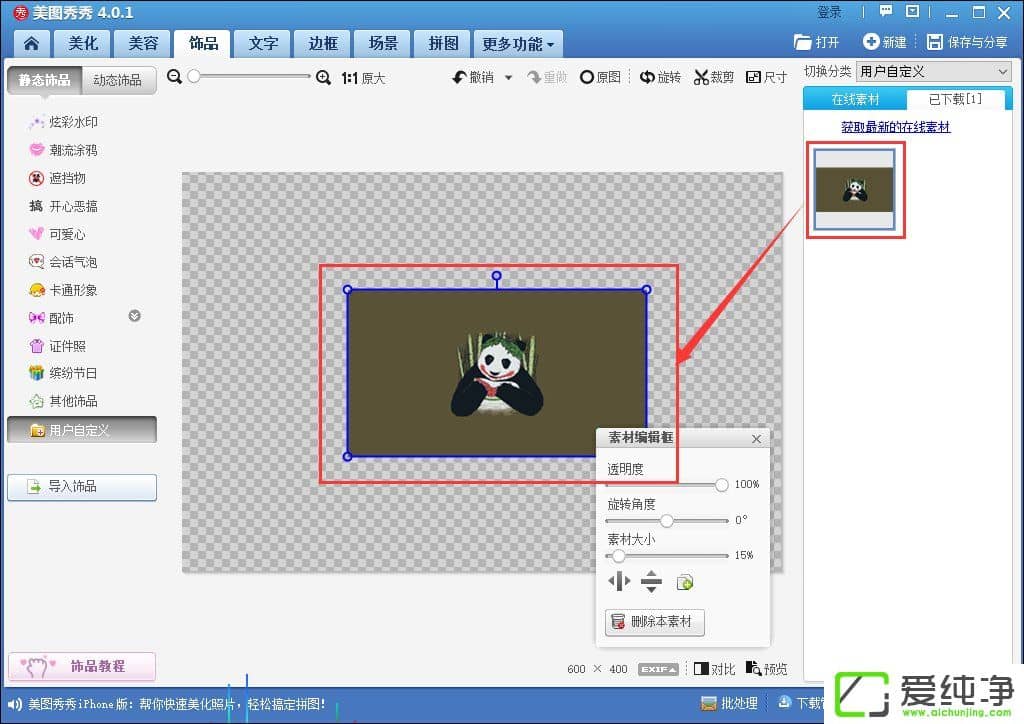Flip the material vertically
This screenshot has width=1024, height=724.
(x=651, y=582)
